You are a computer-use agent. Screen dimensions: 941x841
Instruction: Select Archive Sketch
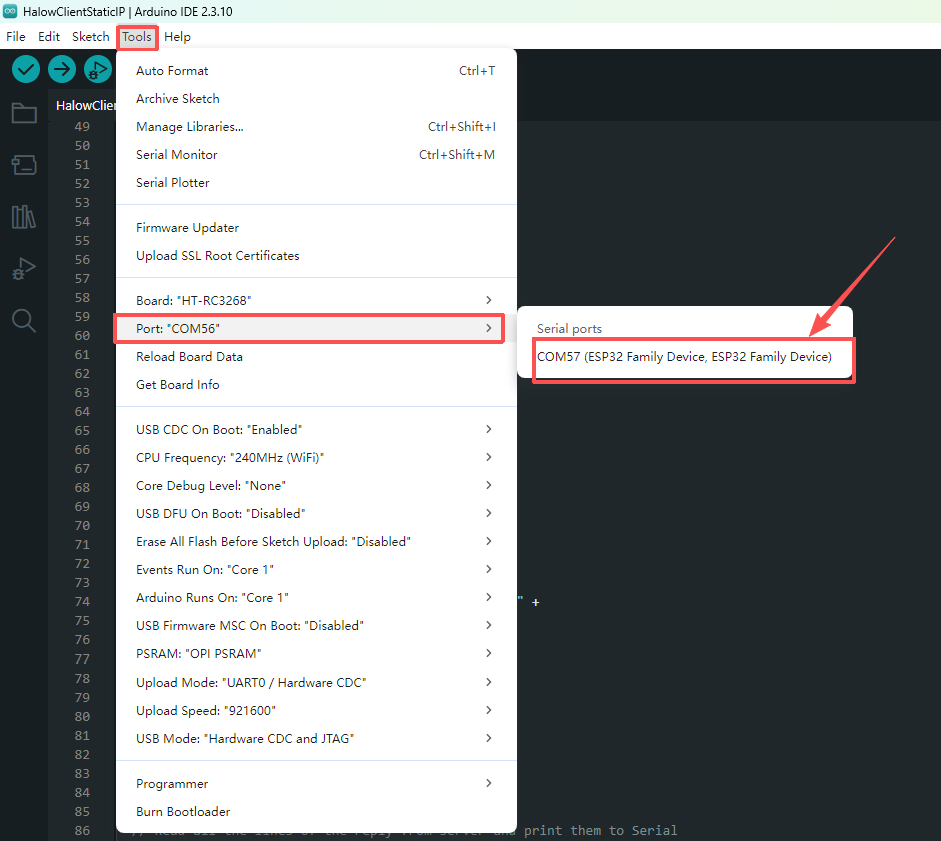316,98
